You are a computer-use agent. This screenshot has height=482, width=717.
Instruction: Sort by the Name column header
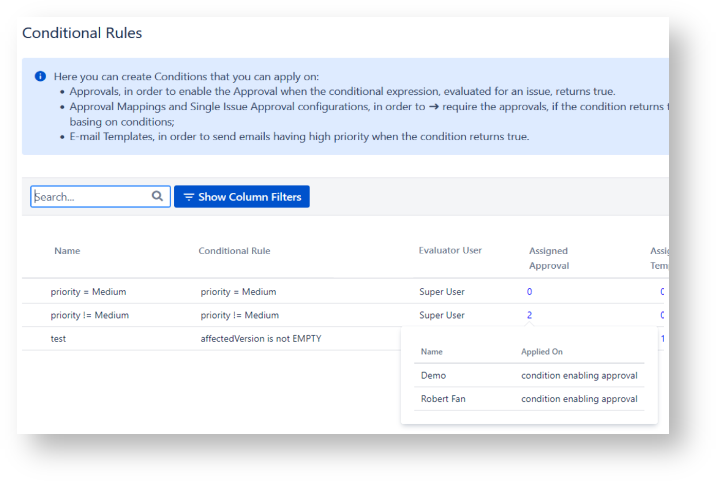(x=67, y=251)
